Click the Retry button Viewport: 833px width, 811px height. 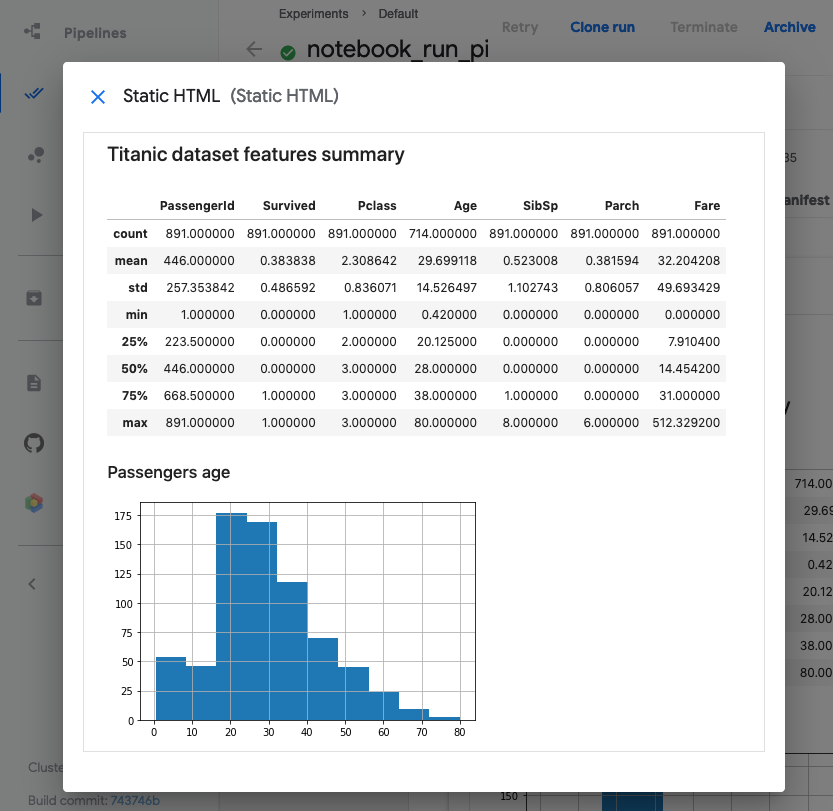520,27
